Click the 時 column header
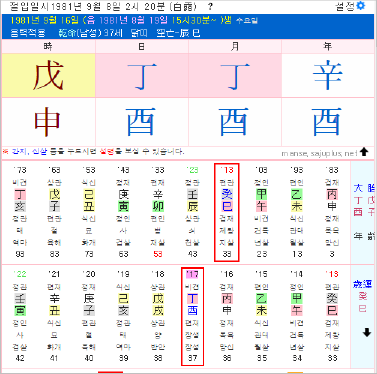This screenshot has width=377, height=374. [x=48, y=46]
